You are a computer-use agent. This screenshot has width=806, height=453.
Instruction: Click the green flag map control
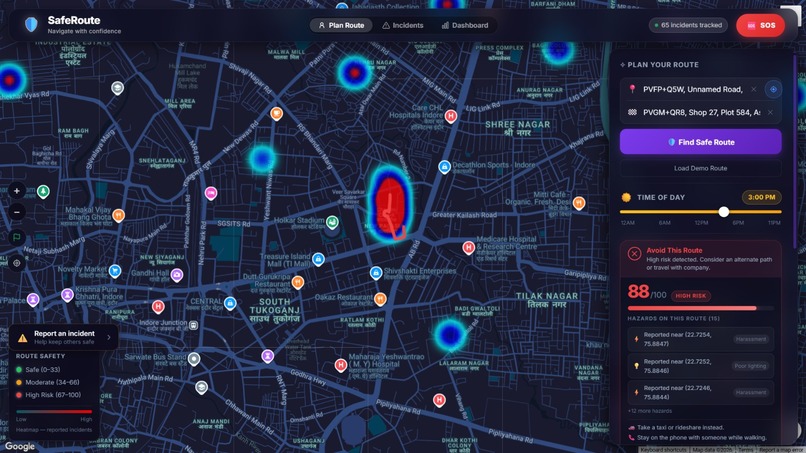point(17,237)
